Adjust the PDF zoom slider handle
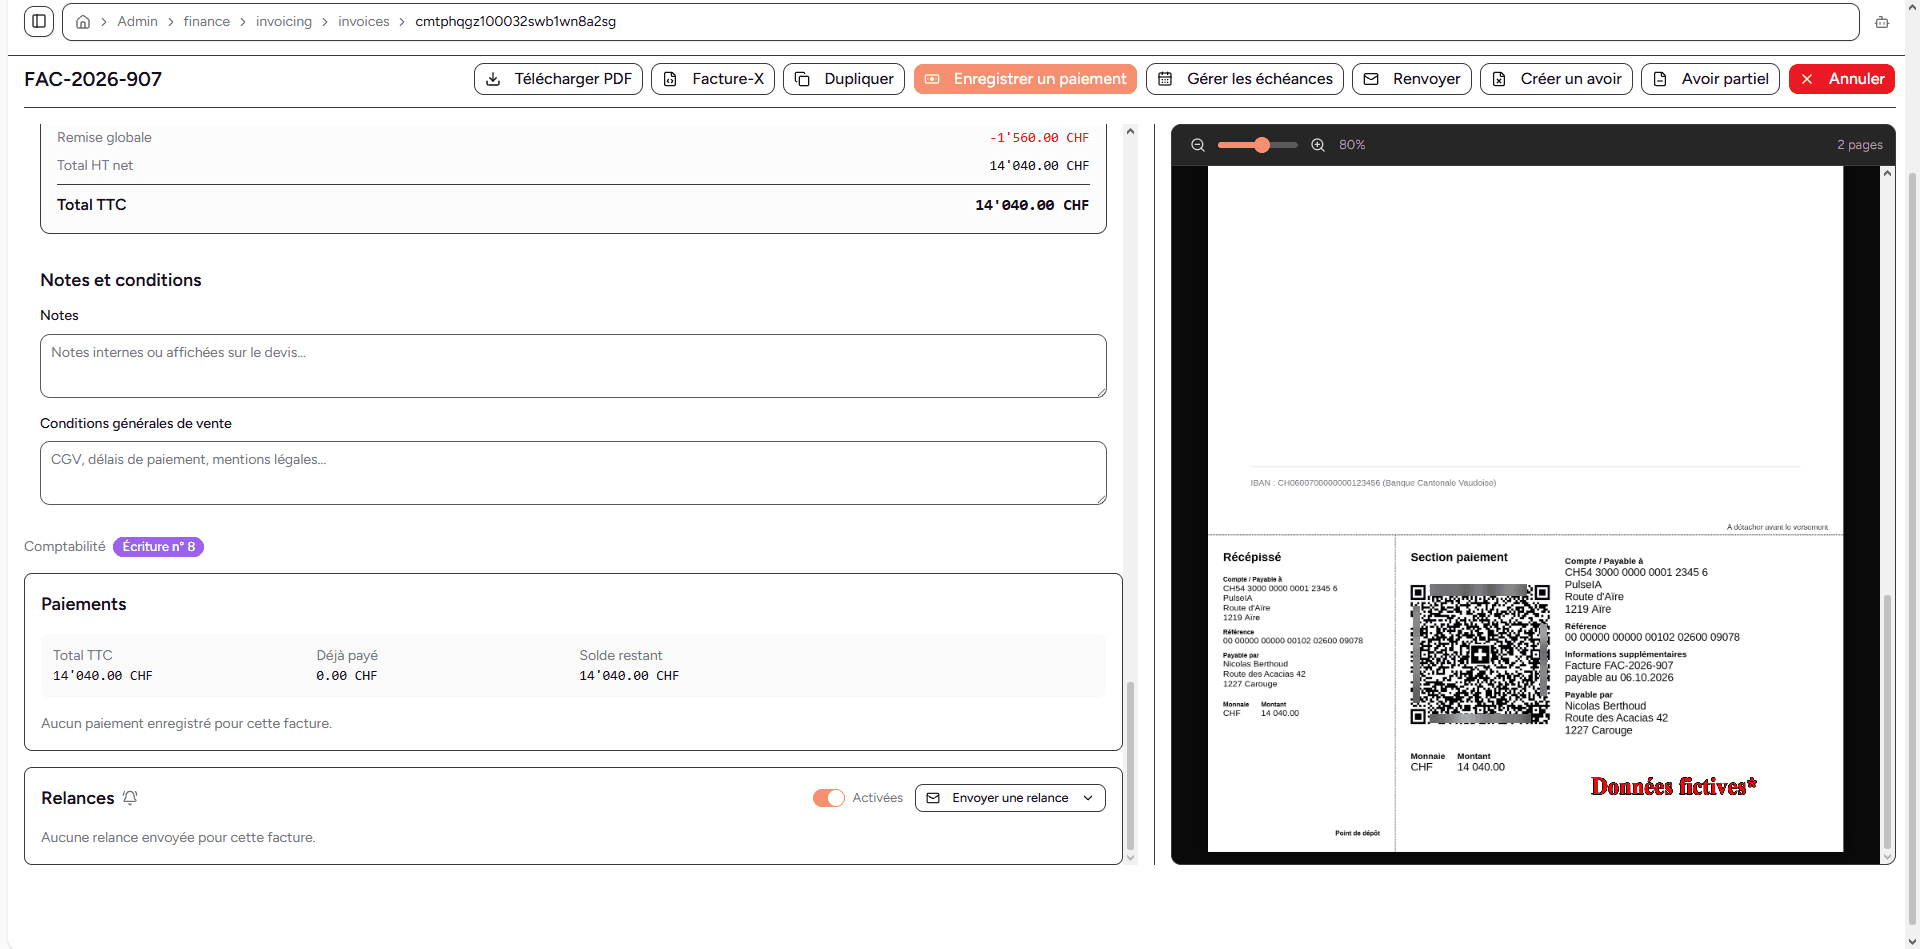 coord(1262,145)
